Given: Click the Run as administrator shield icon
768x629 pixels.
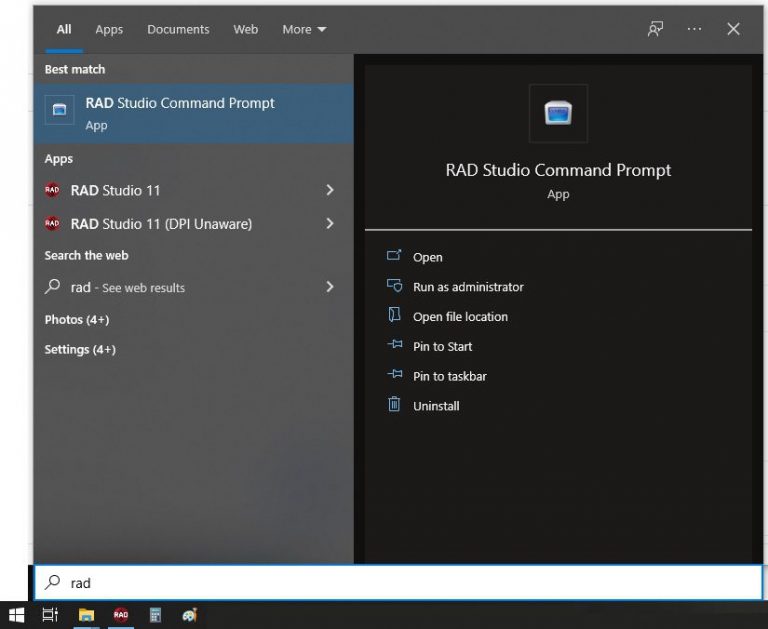Looking at the screenshot, I should (394, 285).
